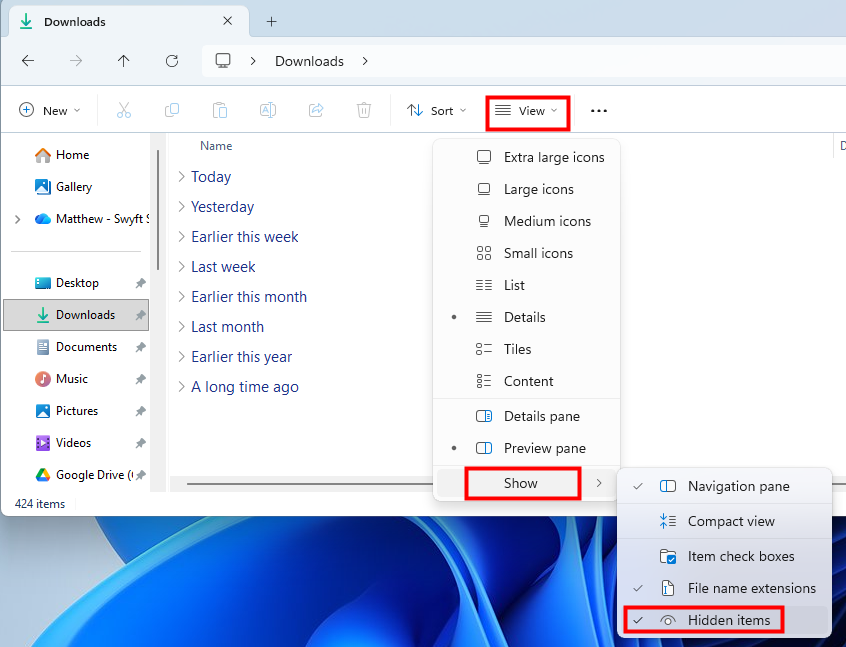Screen dimensions: 846x647
Task: Select Large icons layout
Action: tap(526, 189)
